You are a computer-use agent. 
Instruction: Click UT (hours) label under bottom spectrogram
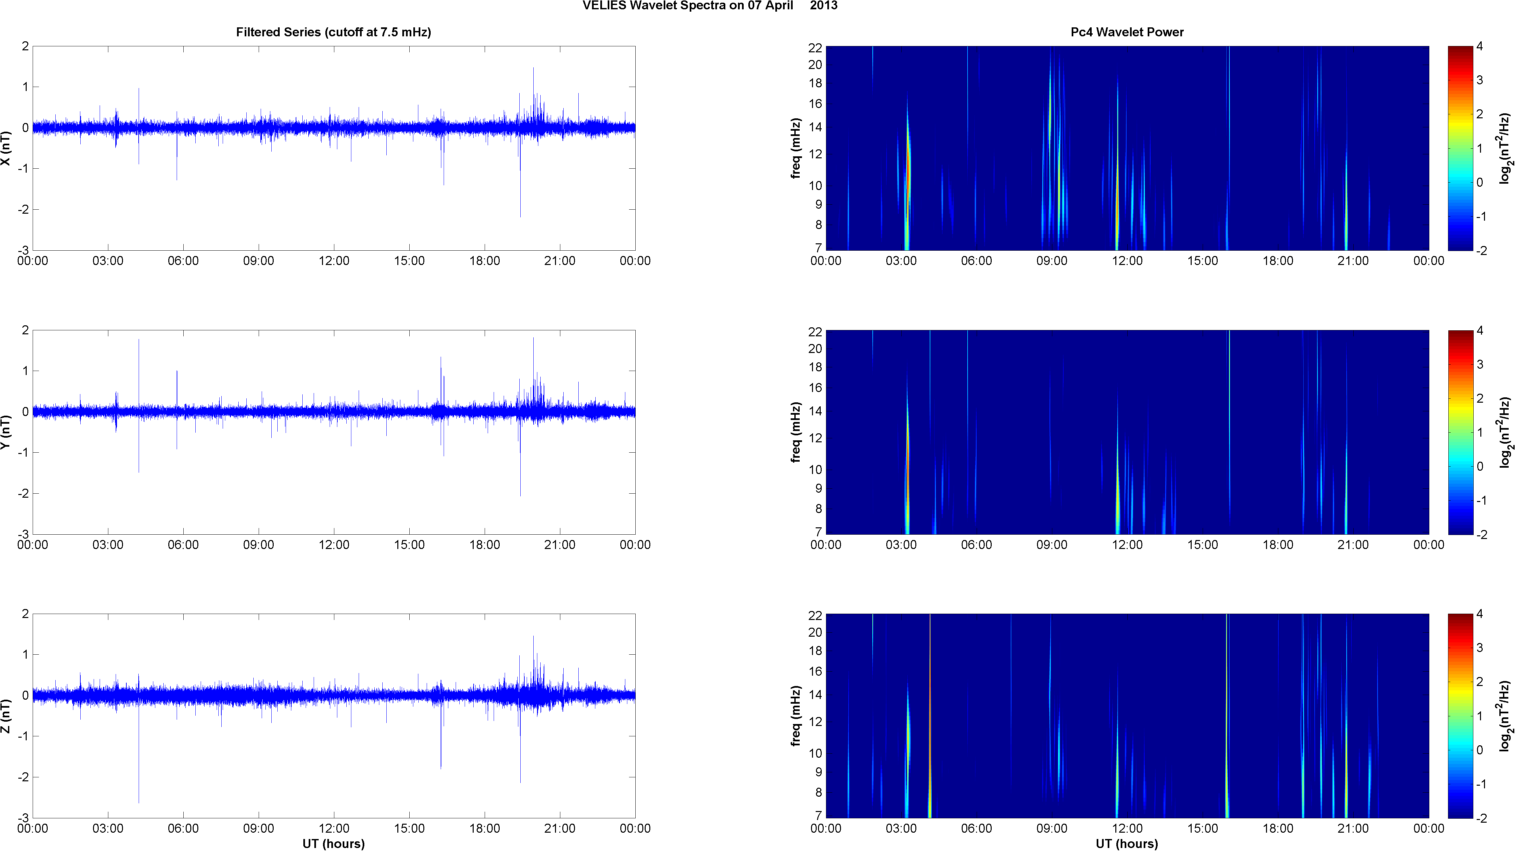pyautogui.click(x=1127, y=843)
